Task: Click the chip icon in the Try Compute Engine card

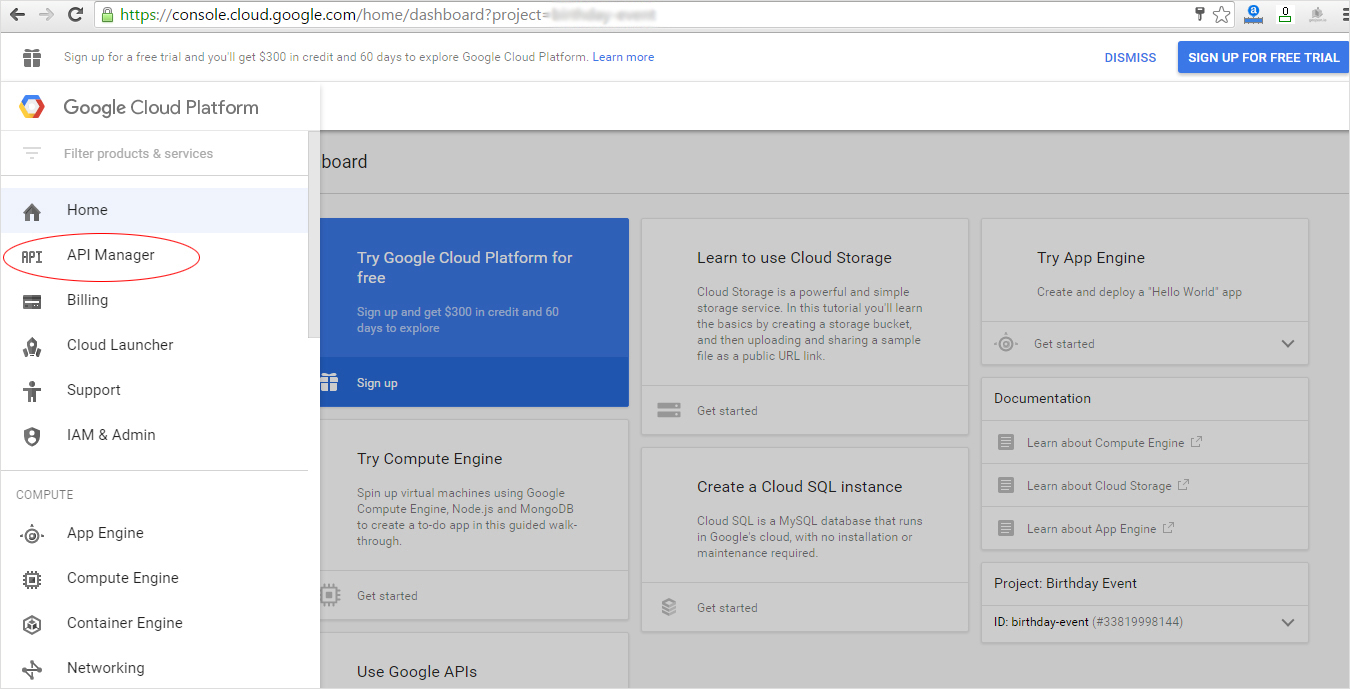Action: coord(330,595)
